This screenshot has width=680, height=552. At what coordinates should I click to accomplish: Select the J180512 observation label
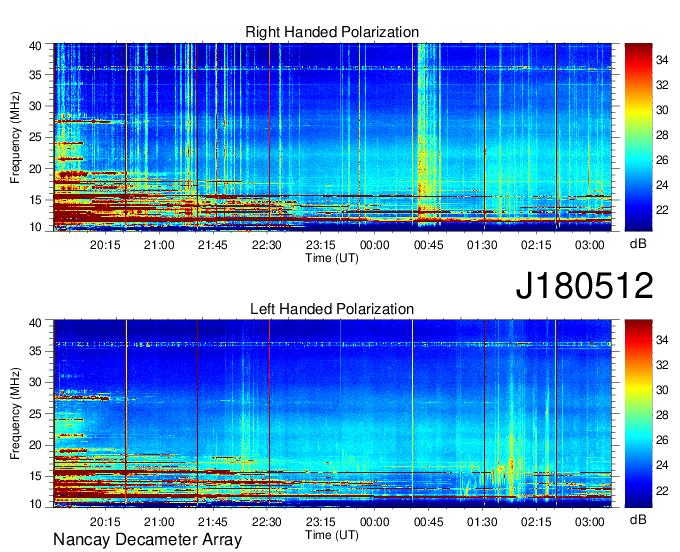(x=584, y=286)
